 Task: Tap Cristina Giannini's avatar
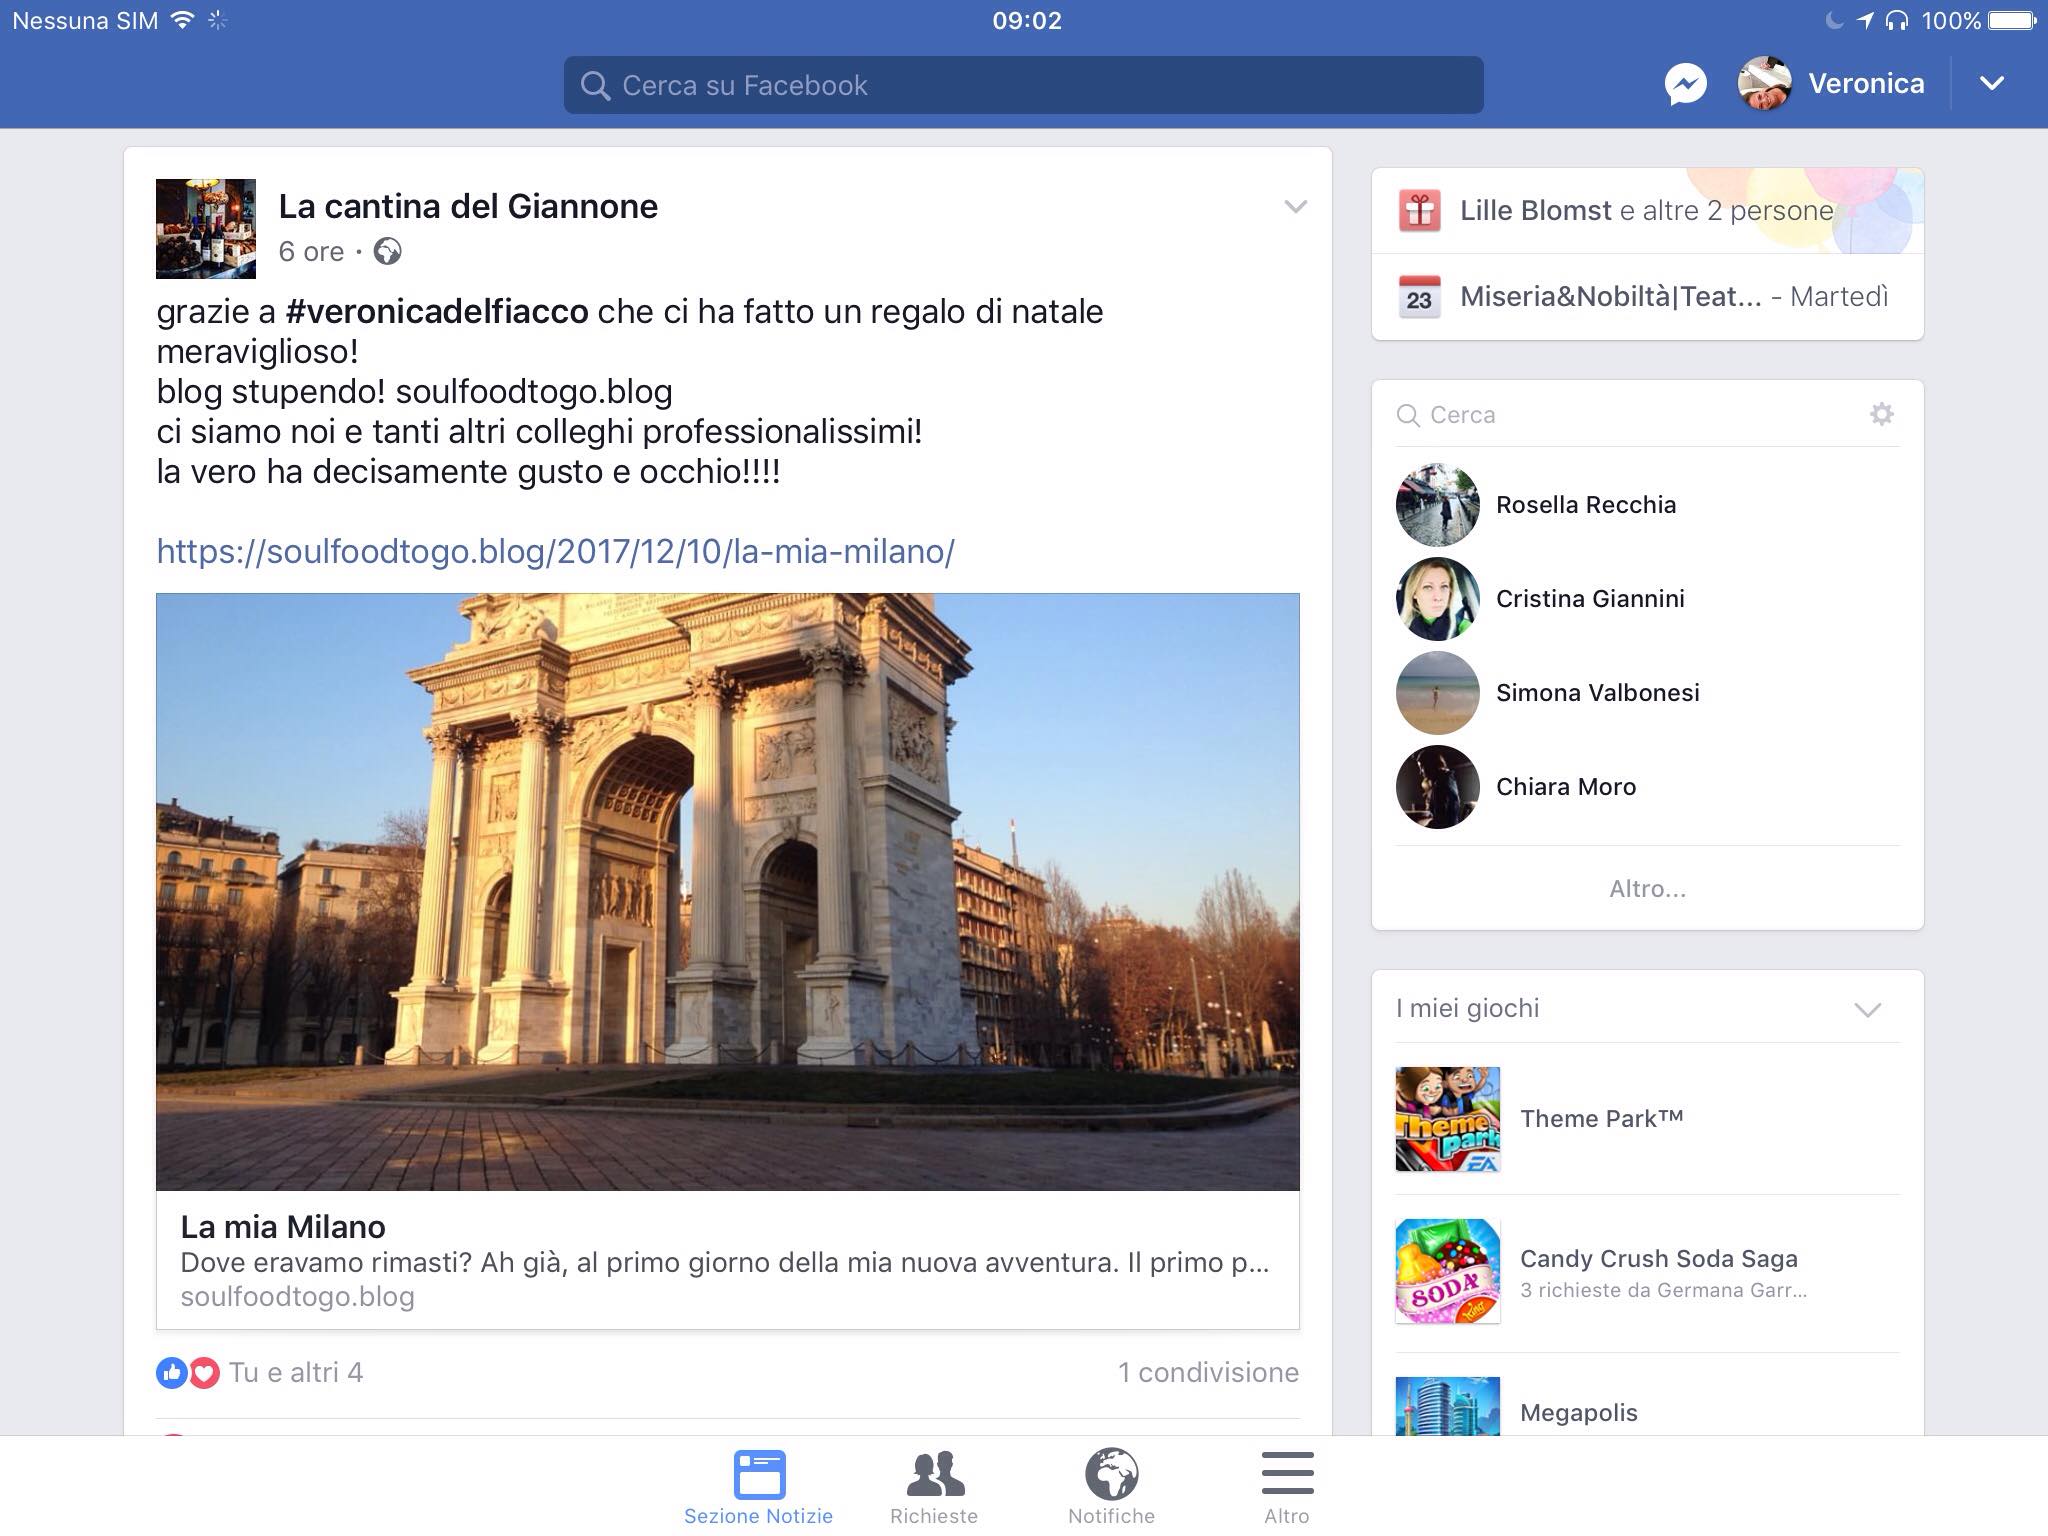1437,599
